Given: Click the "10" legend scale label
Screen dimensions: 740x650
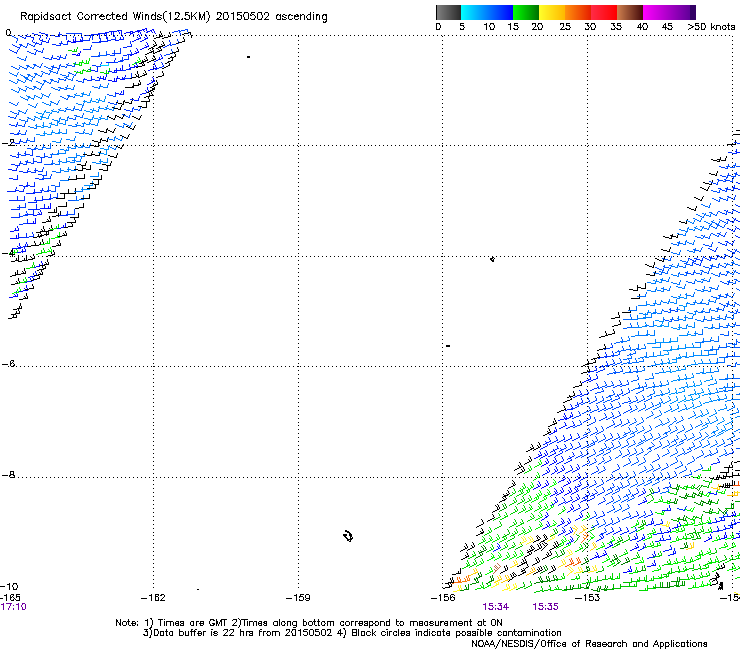Looking at the screenshot, I should [x=489, y=27].
